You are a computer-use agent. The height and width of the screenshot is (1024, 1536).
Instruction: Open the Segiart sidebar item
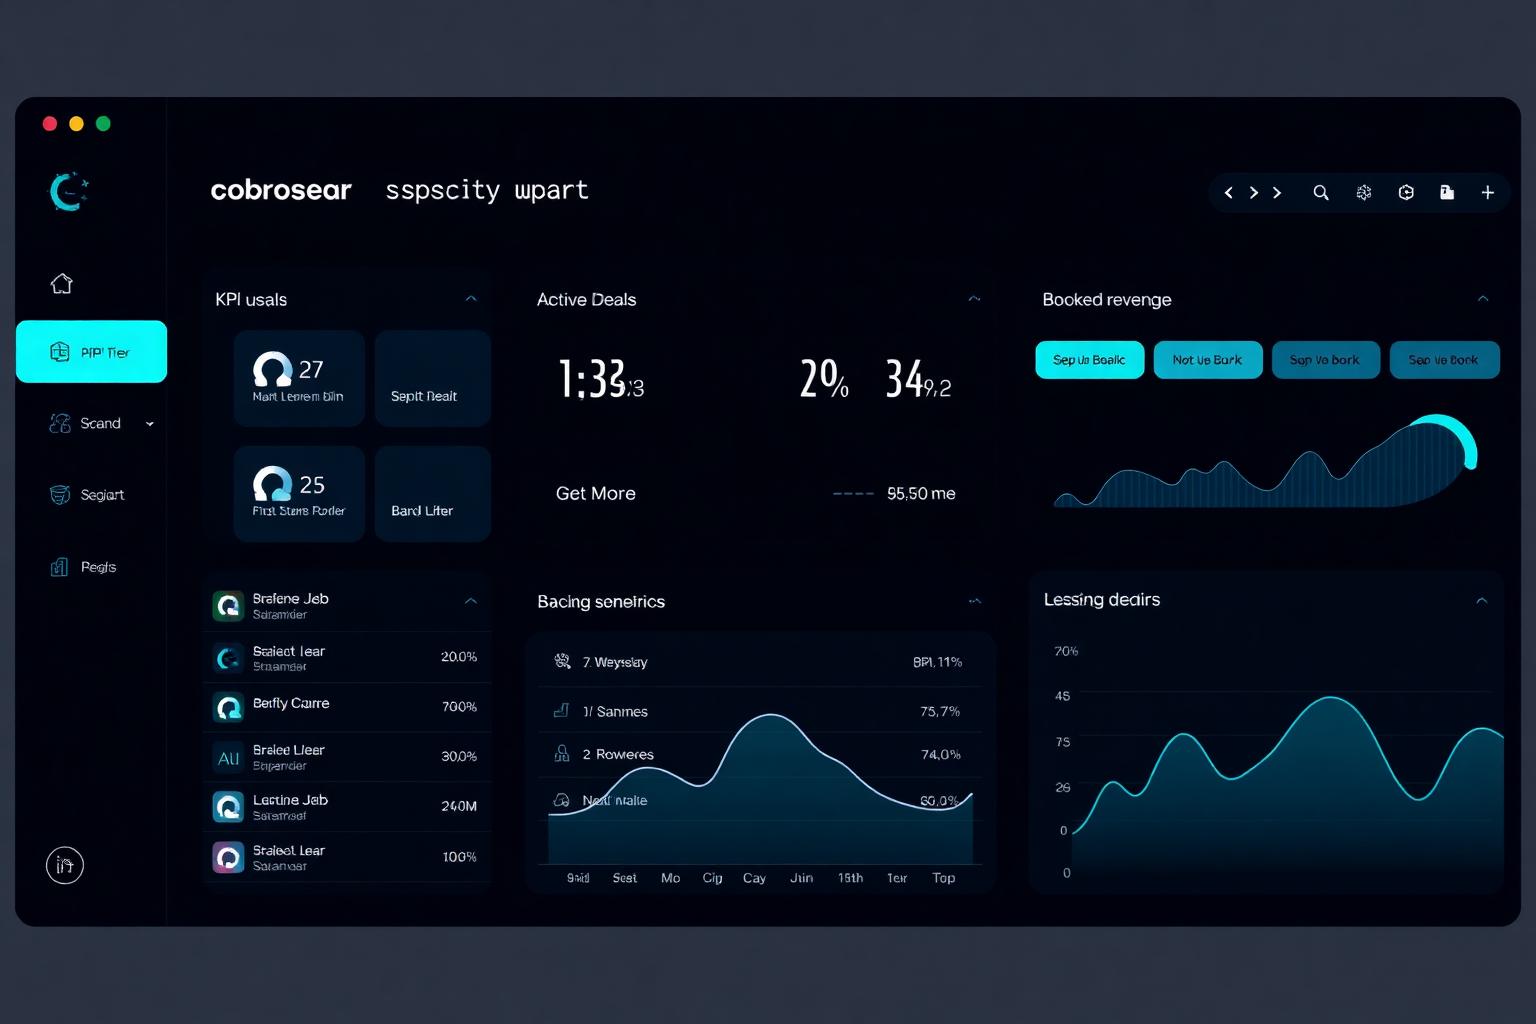pyautogui.click(x=87, y=495)
